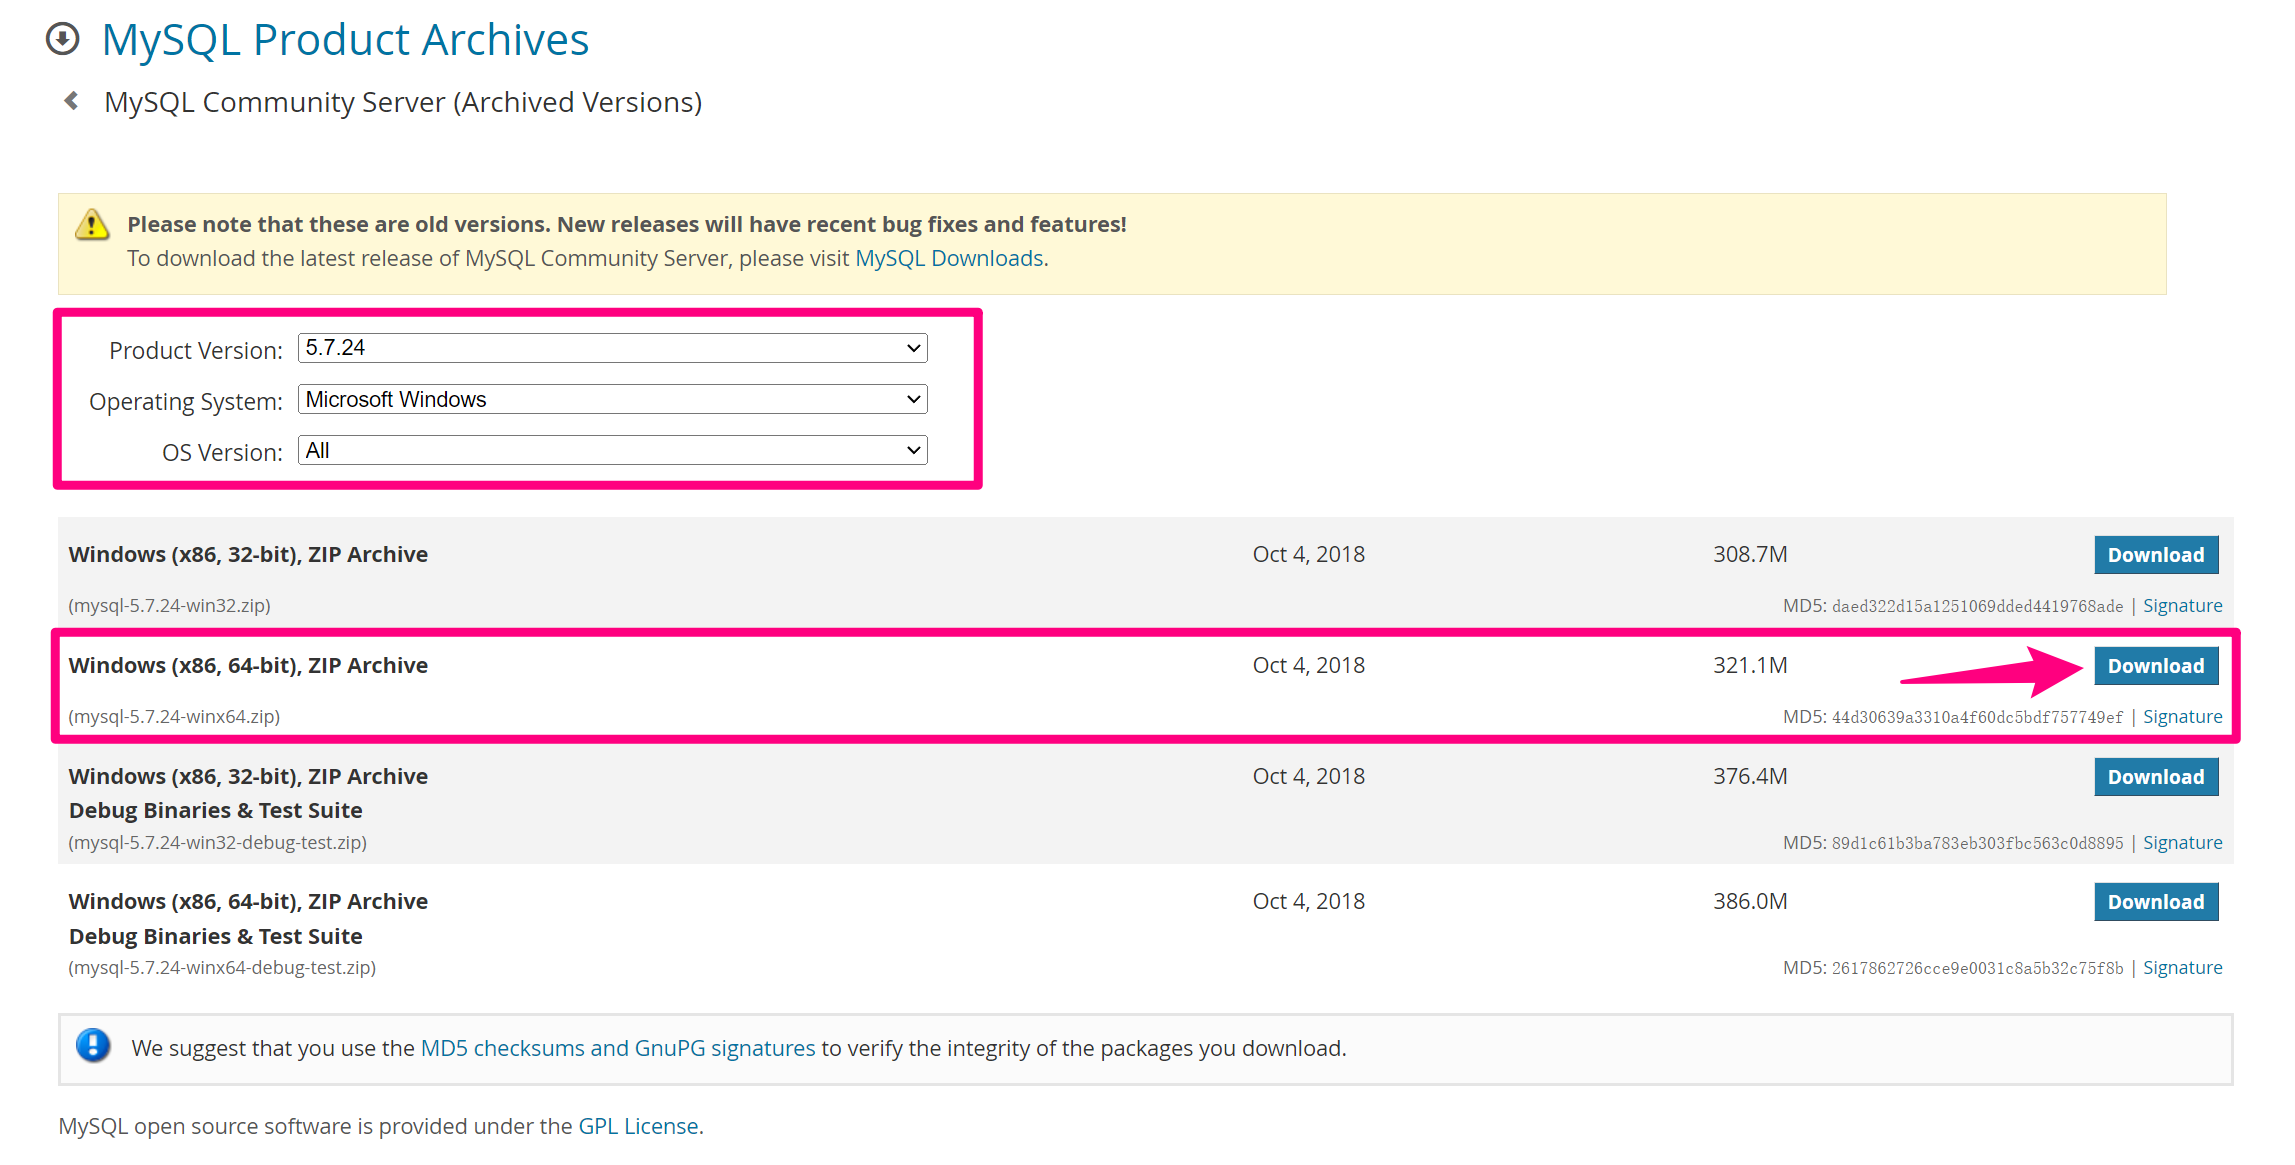Download the 64-bit ZIP Archive 321.1M
This screenshot has height=1165, width=2295.
pyautogui.click(x=2155, y=666)
